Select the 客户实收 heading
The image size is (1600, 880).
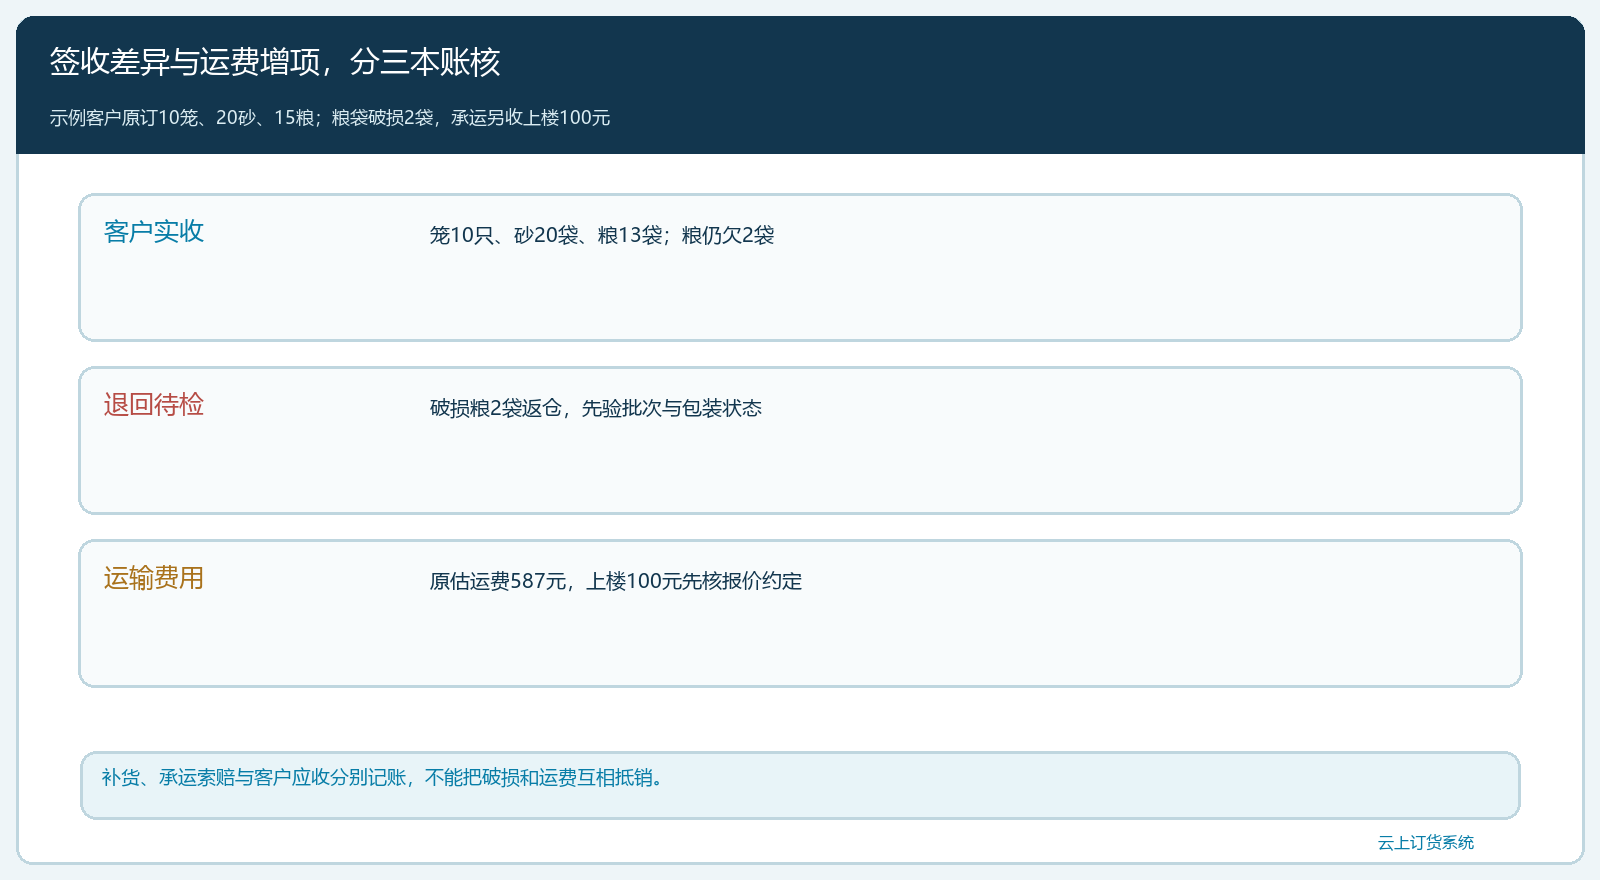pos(154,232)
